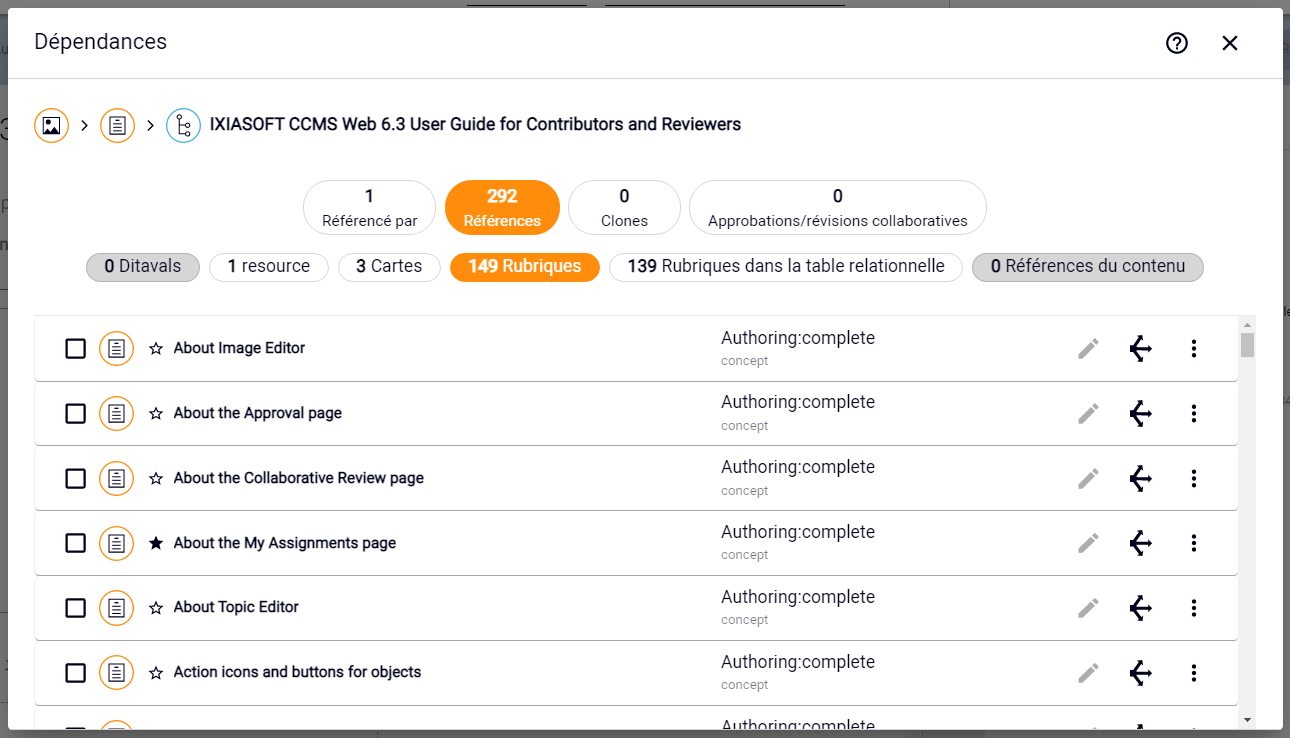Screen dimensions: 1290x738
Task: Open About the Collaborative Review page title
Action: [x=299, y=478]
